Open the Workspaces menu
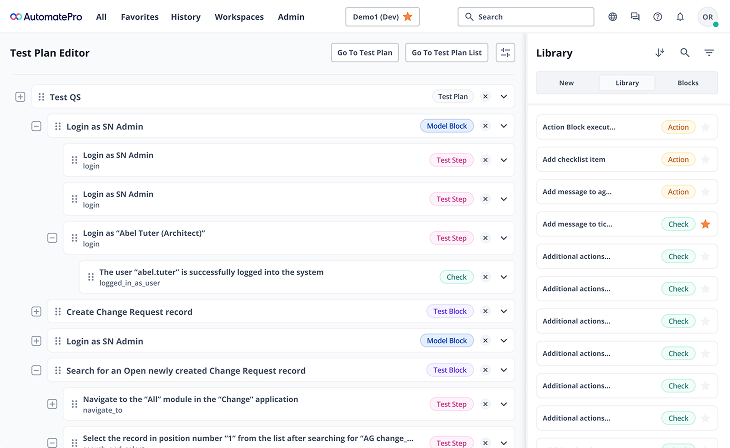 click(239, 17)
